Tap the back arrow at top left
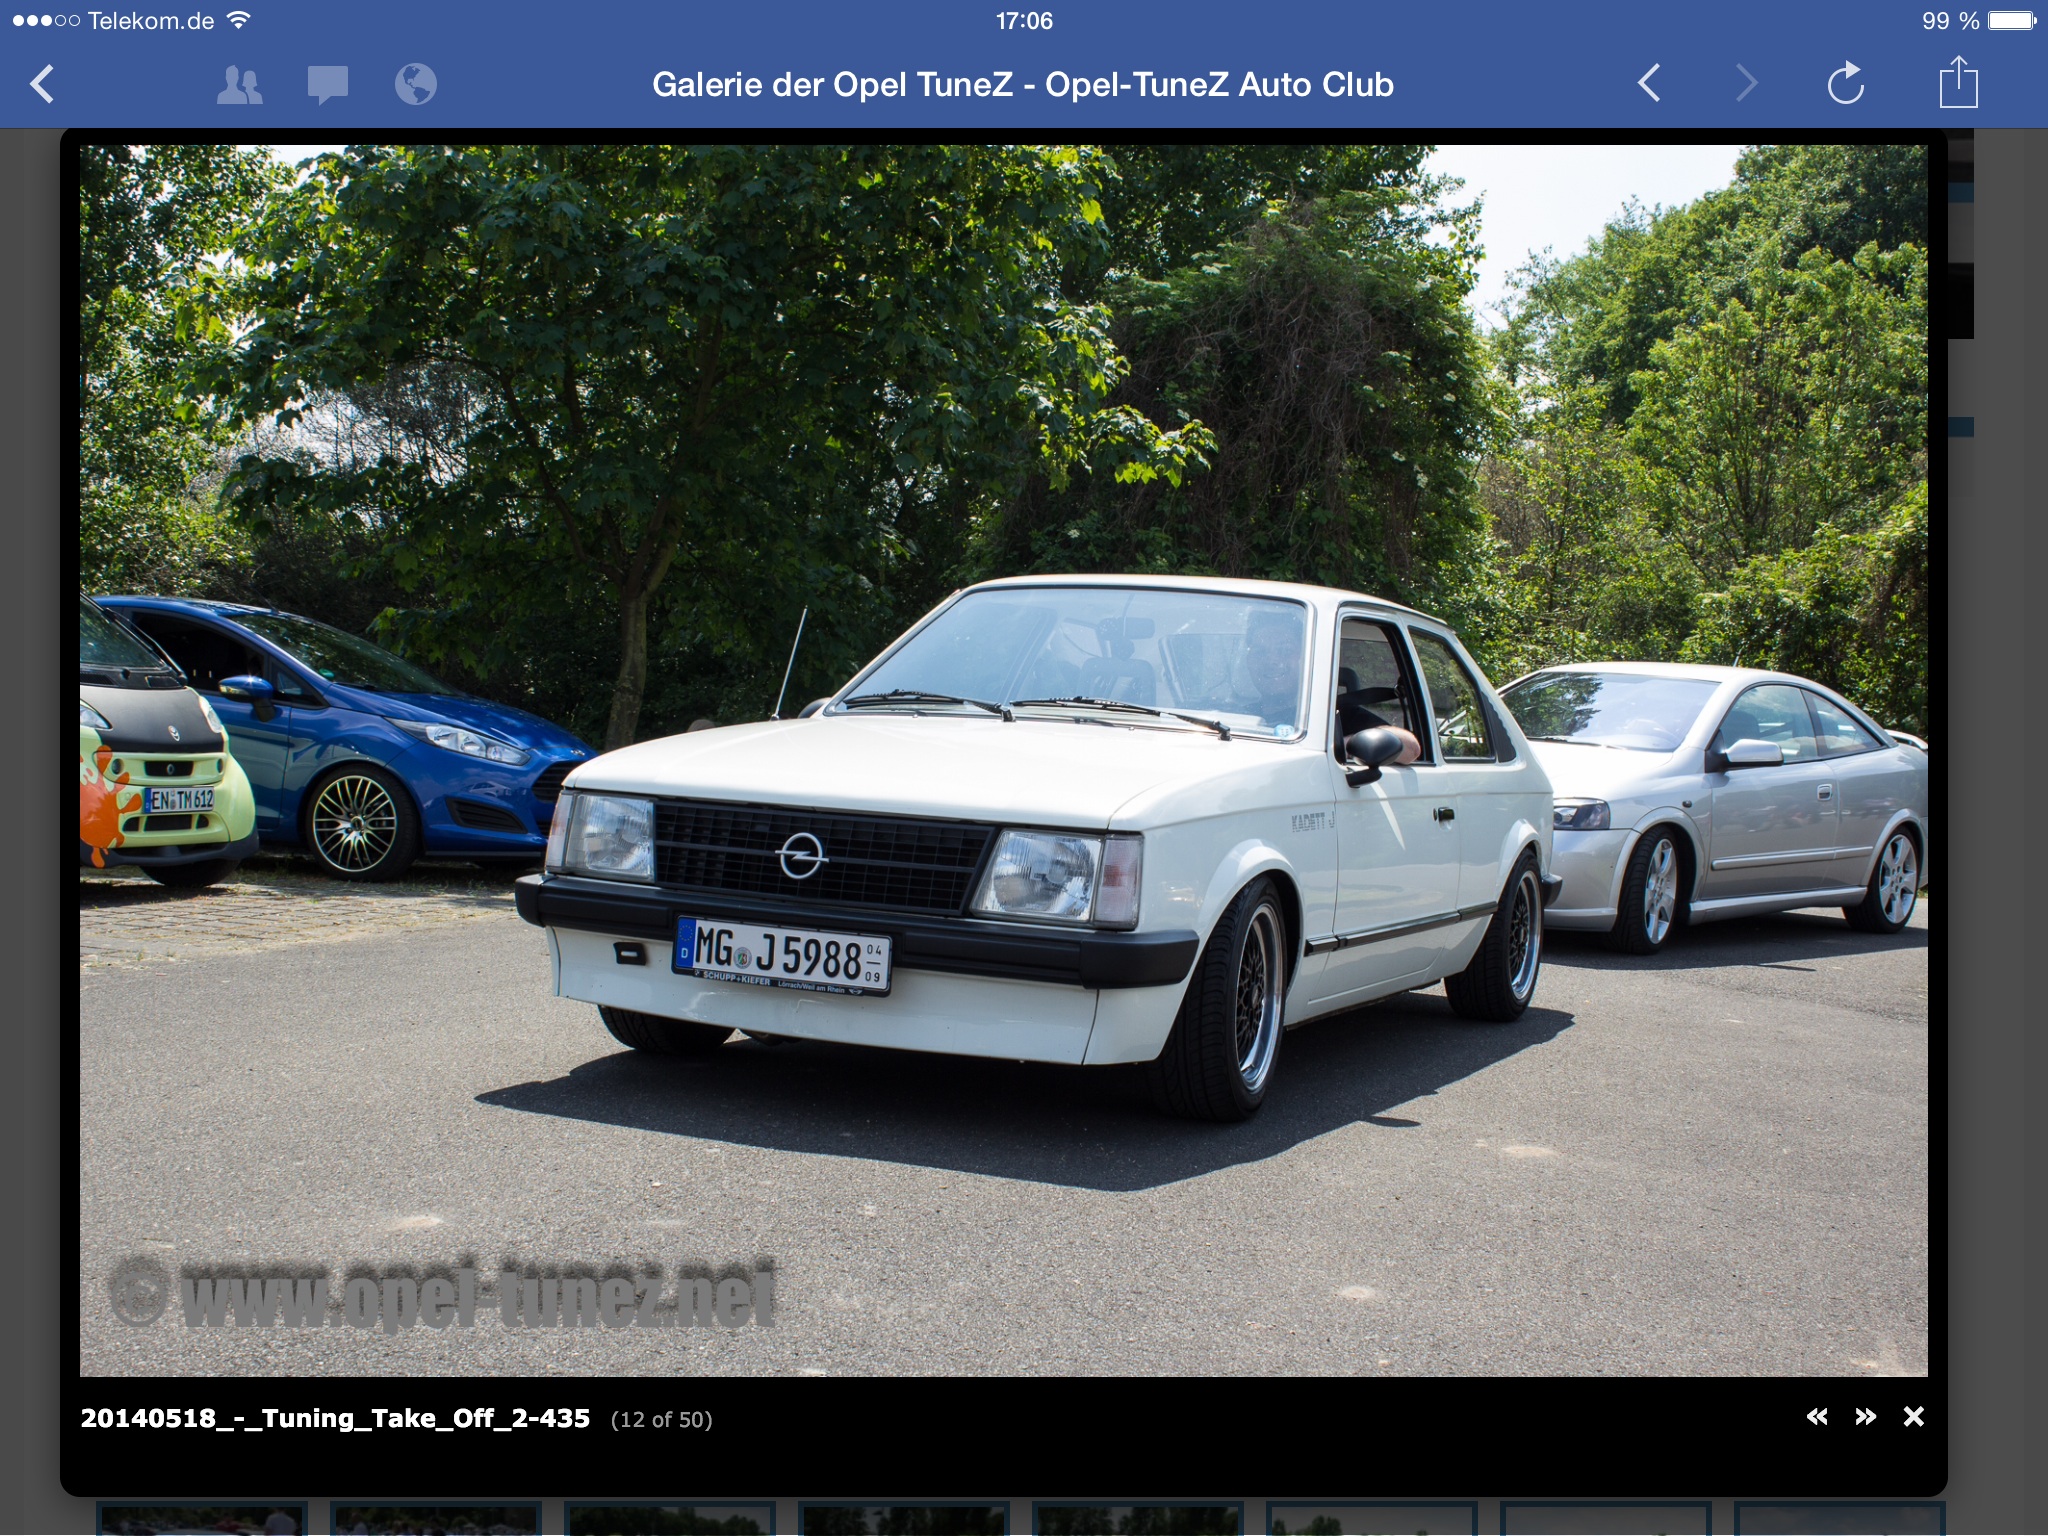2048x1536 pixels. [x=42, y=85]
